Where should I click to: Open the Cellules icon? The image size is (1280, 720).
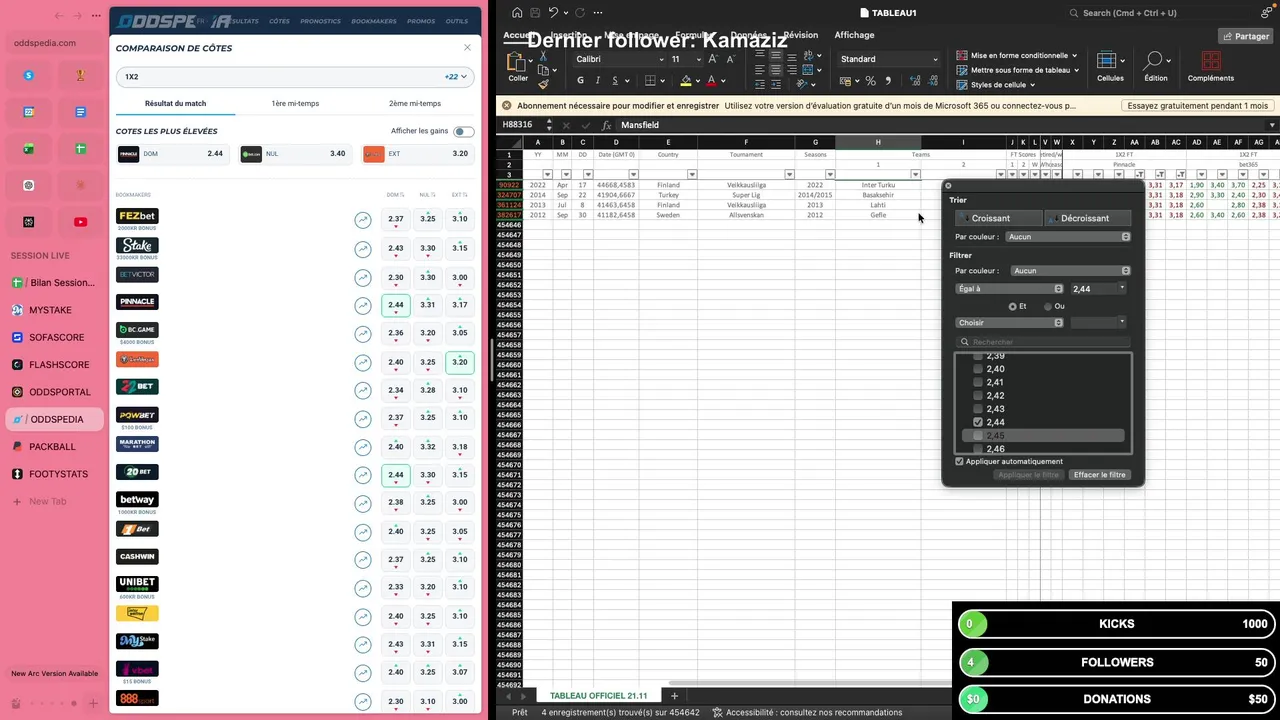point(1107,61)
